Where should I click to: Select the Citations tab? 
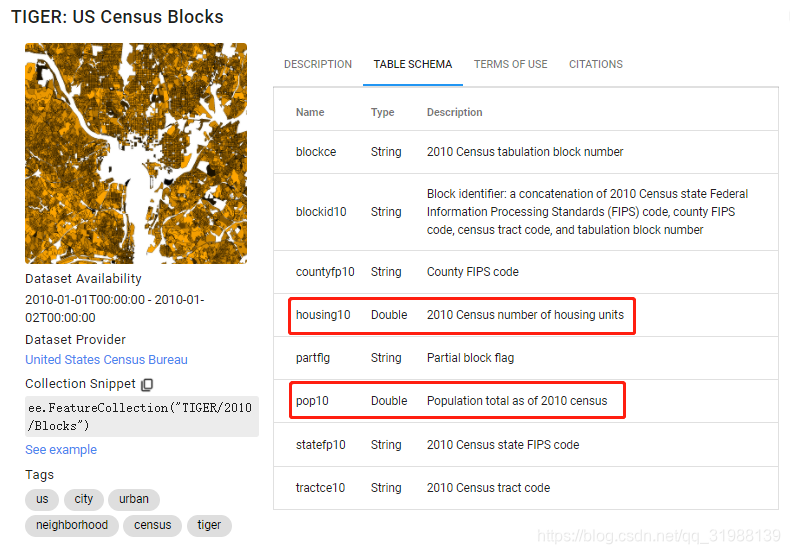click(x=596, y=64)
